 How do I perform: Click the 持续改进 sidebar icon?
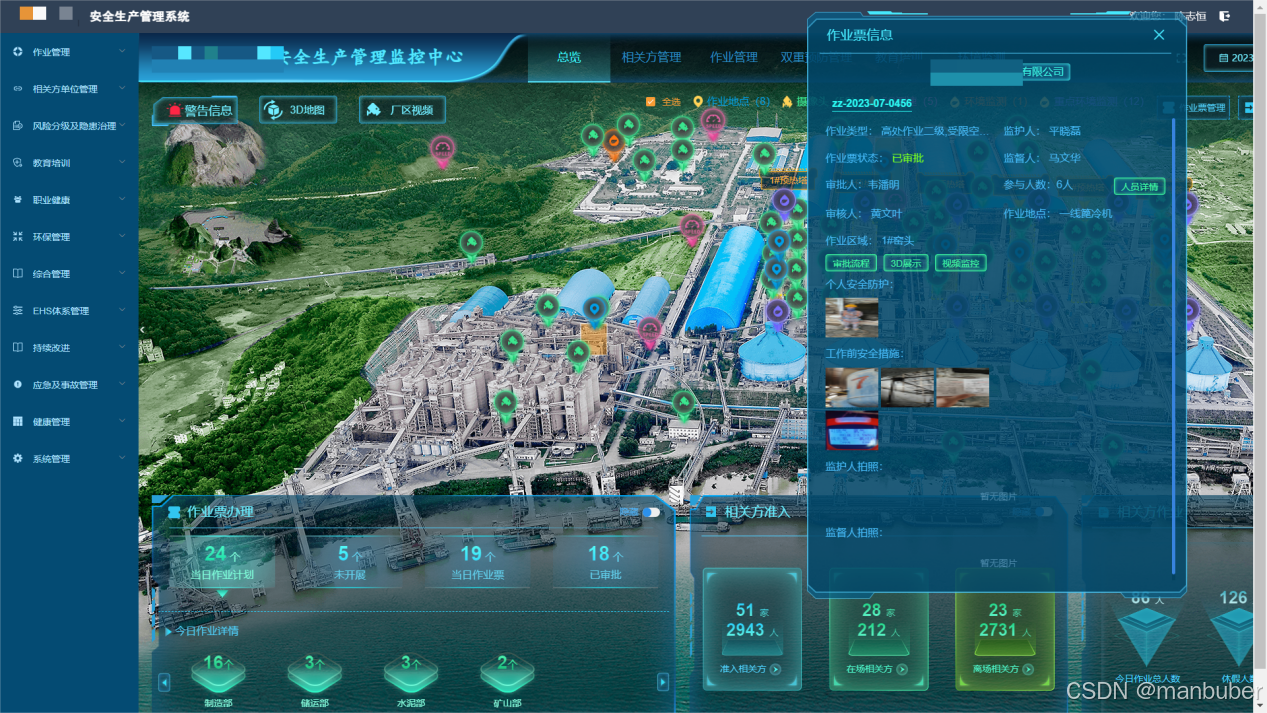18,348
